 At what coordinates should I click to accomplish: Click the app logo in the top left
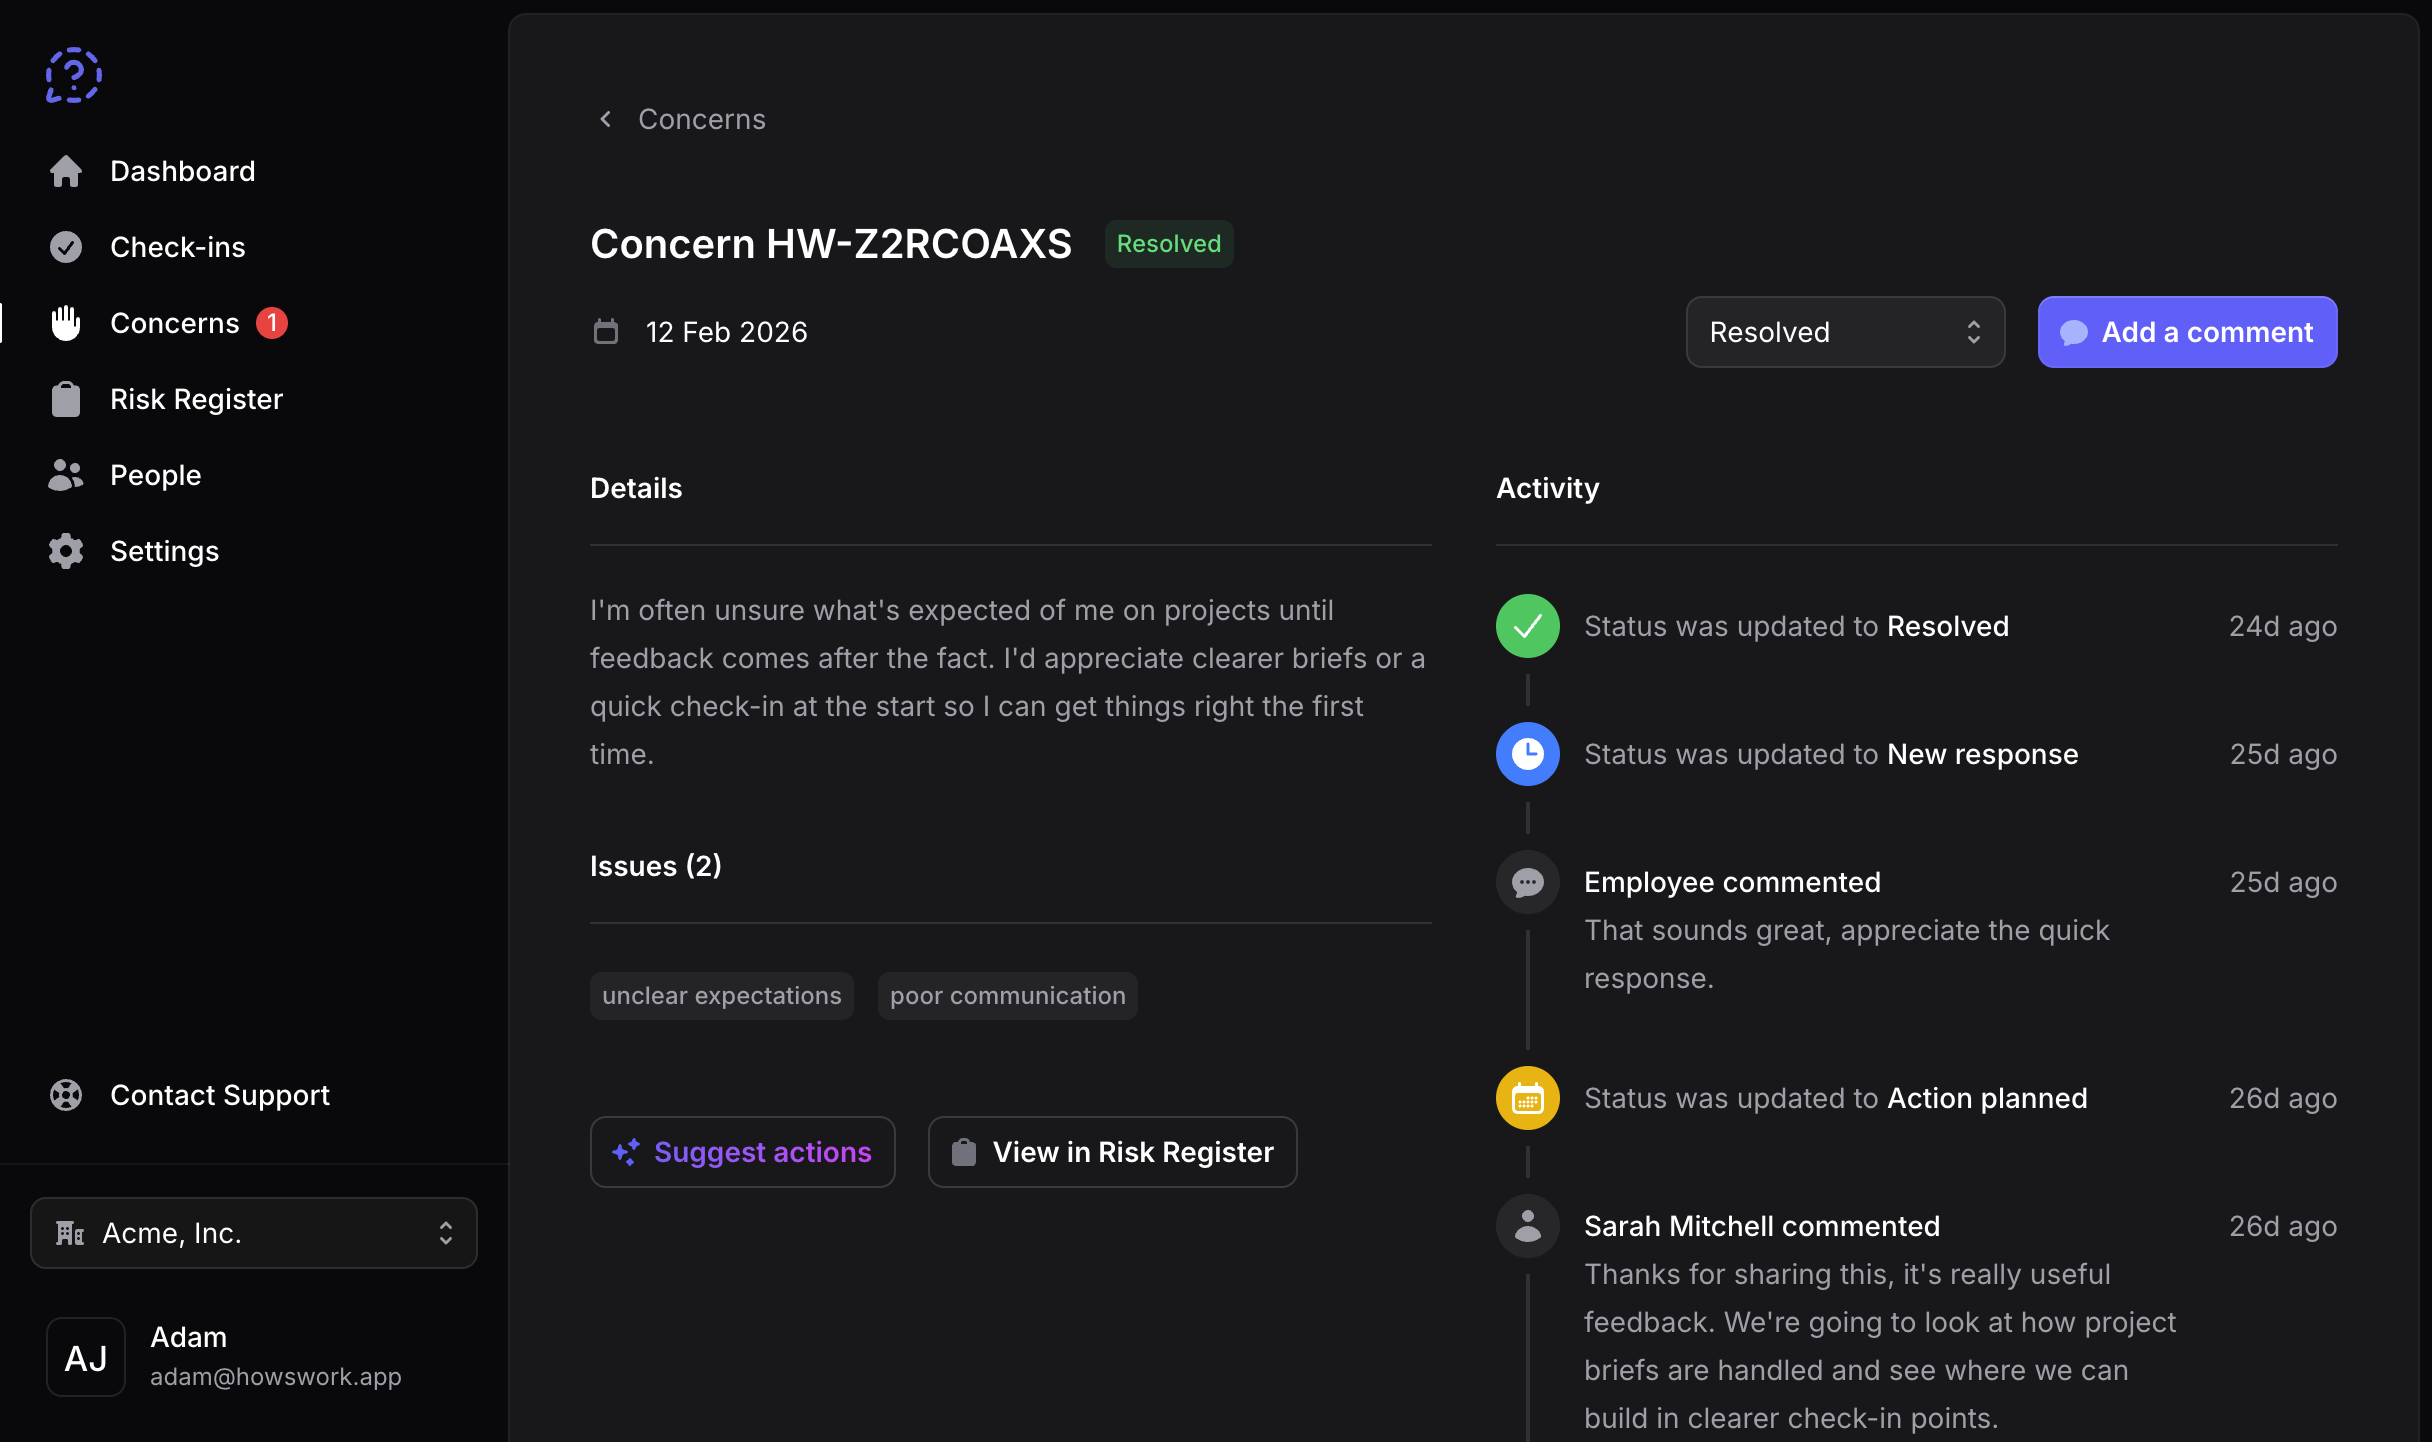72,74
